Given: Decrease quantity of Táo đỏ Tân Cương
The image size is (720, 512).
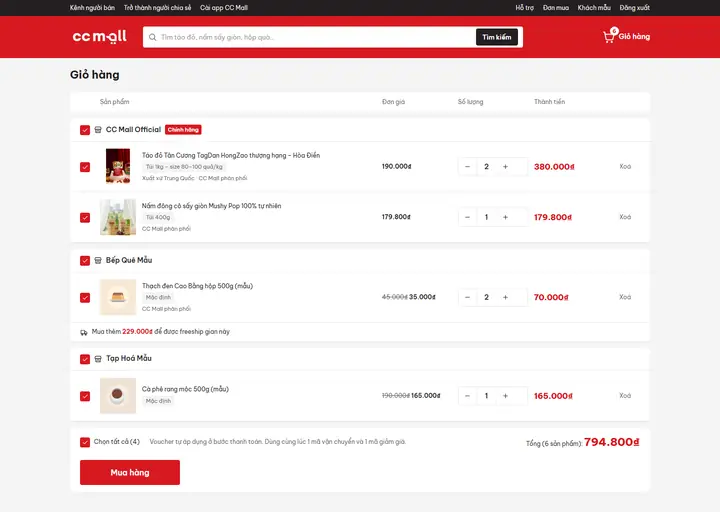Looking at the screenshot, I should [x=467, y=167].
